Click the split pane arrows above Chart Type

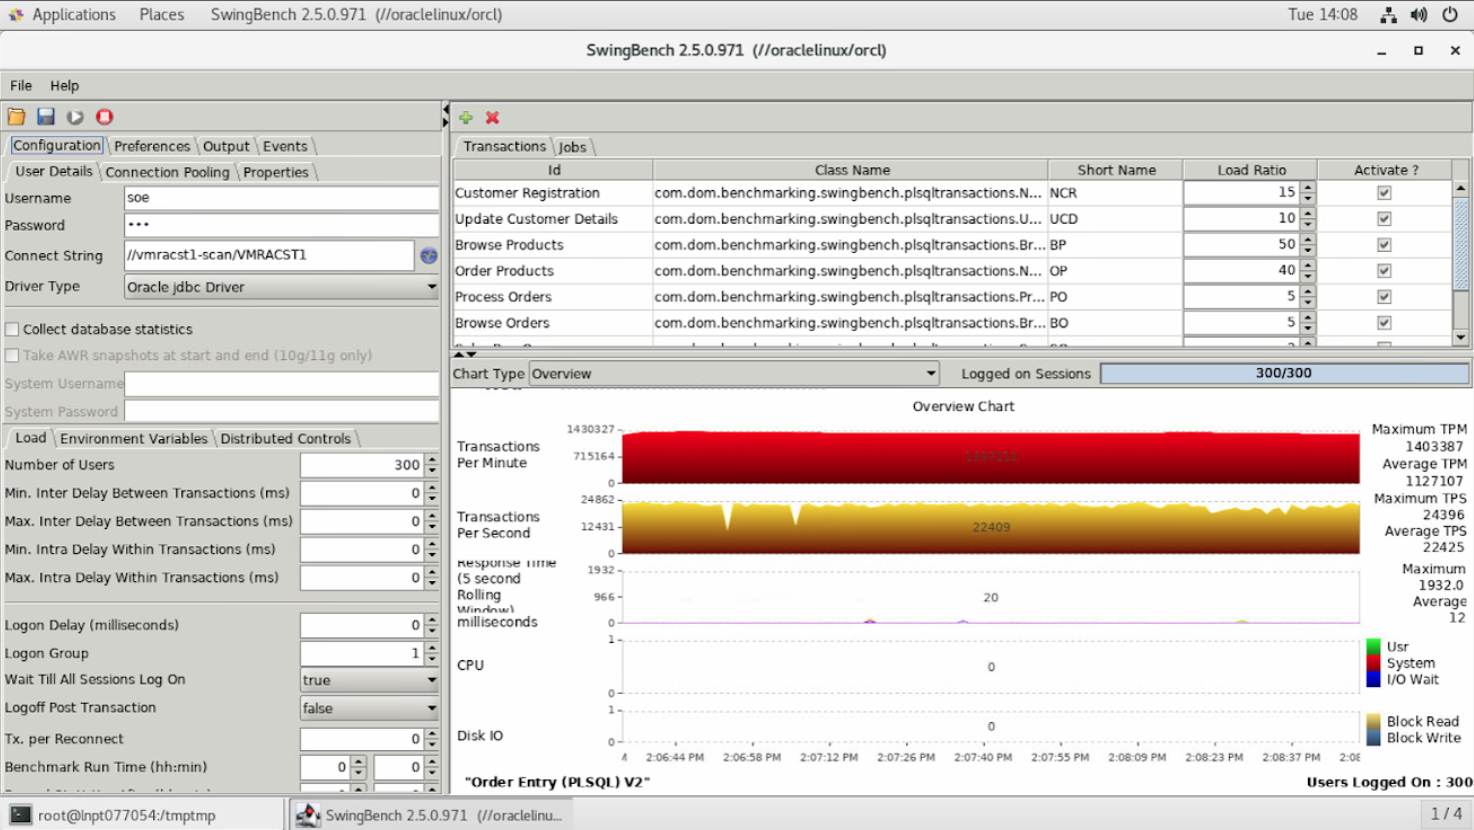[x=465, y=354]
